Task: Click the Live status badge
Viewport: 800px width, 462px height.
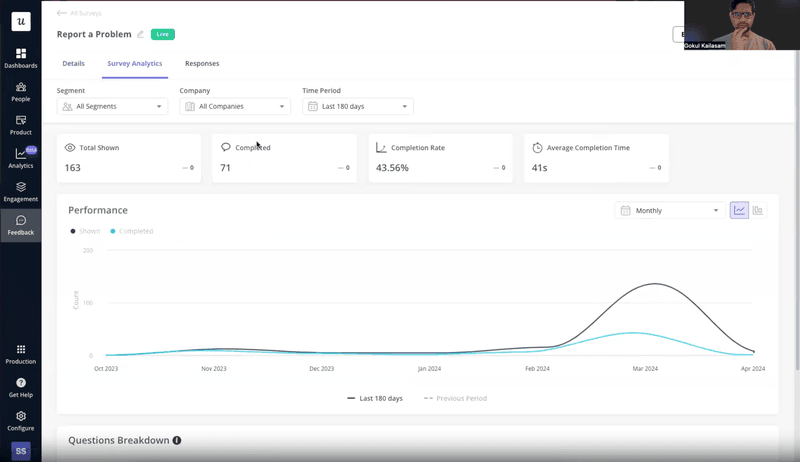Action: click(163, 34)
